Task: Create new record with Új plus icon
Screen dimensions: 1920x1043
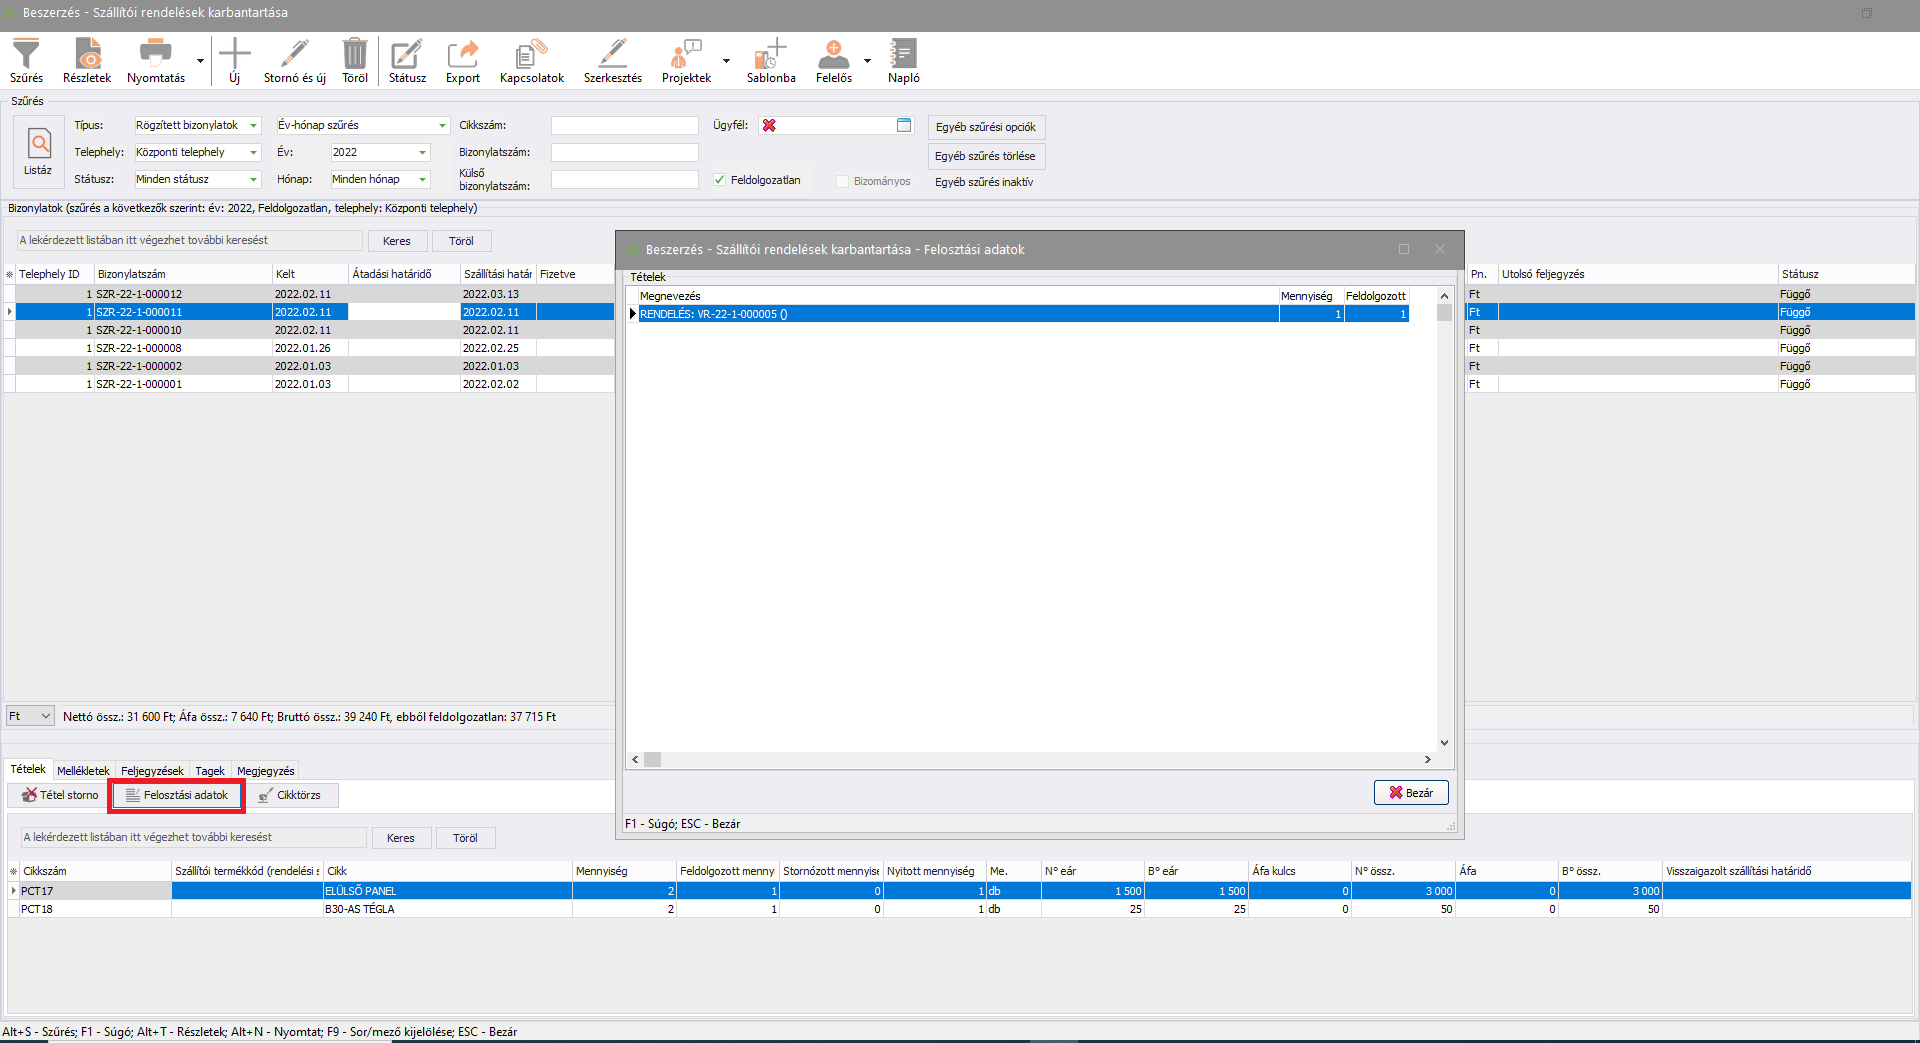Action: tap(234, 55)
